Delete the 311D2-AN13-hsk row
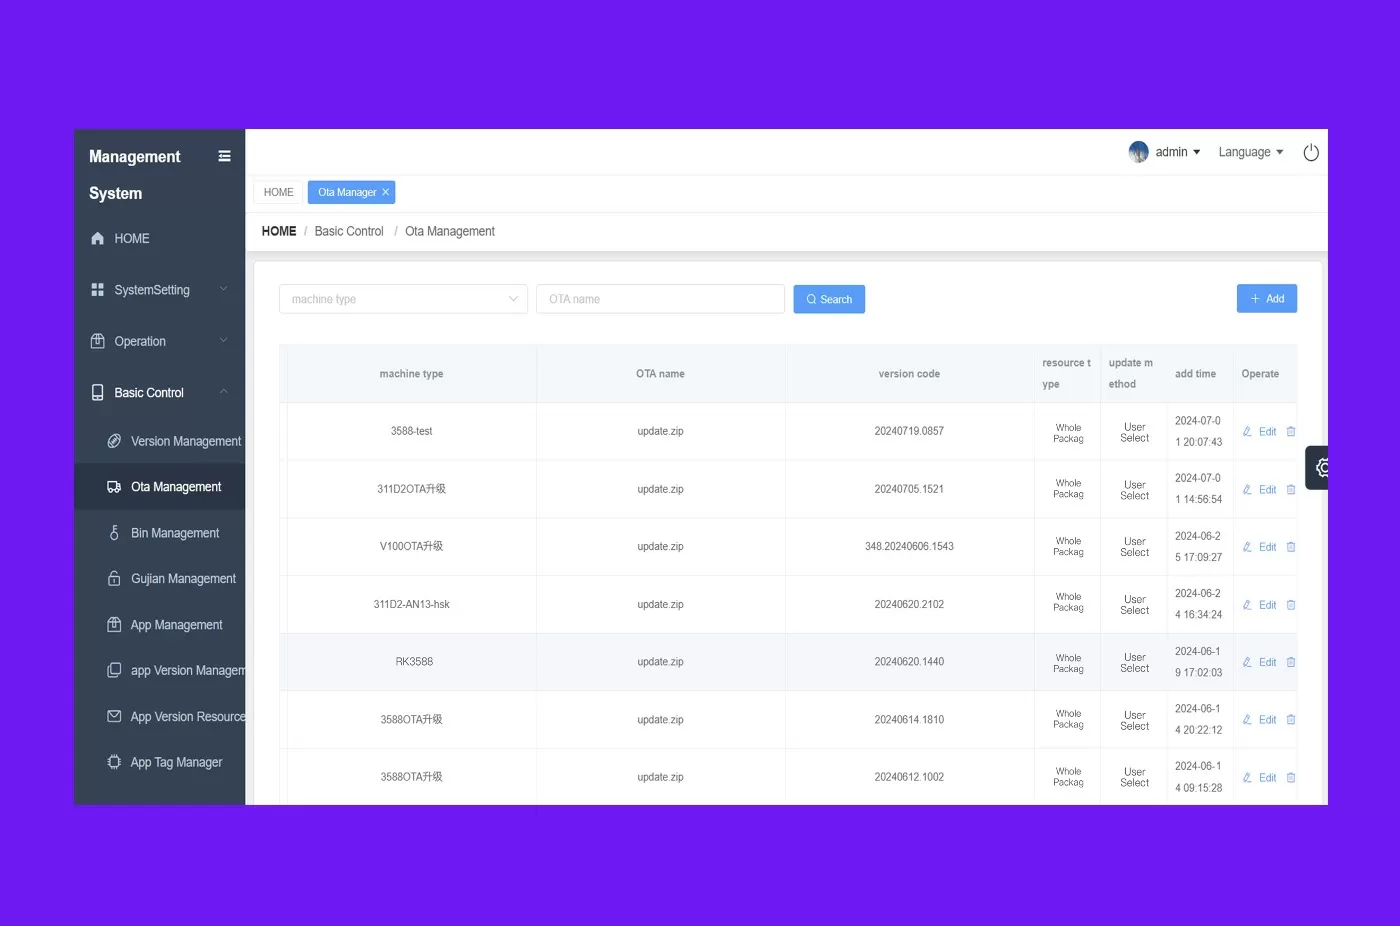The image size is (1400, 926). 1291,605
